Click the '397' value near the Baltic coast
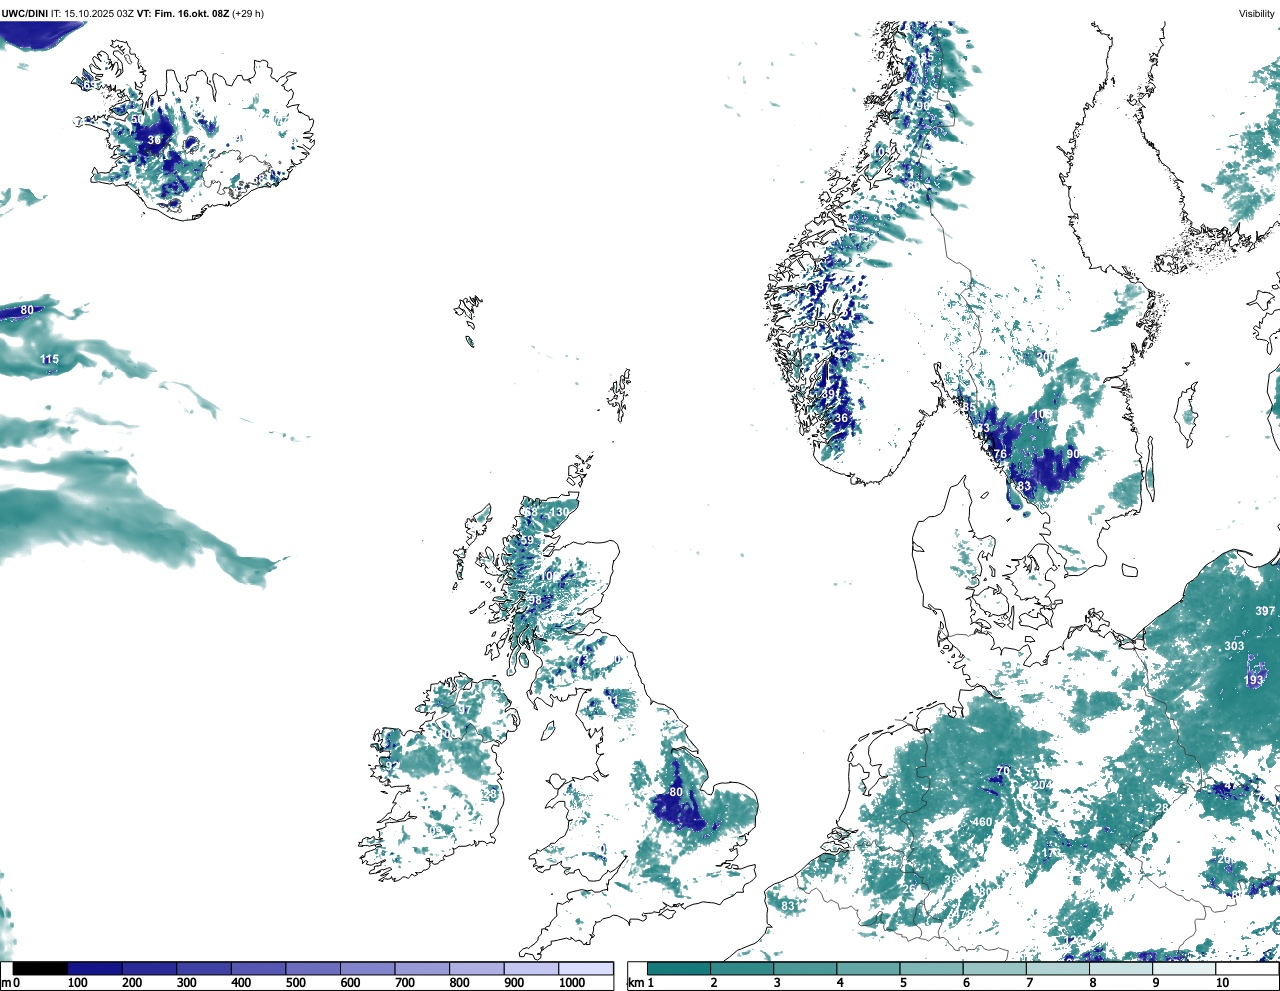Screen dimensions: 1280x991 coord(1265,611)
